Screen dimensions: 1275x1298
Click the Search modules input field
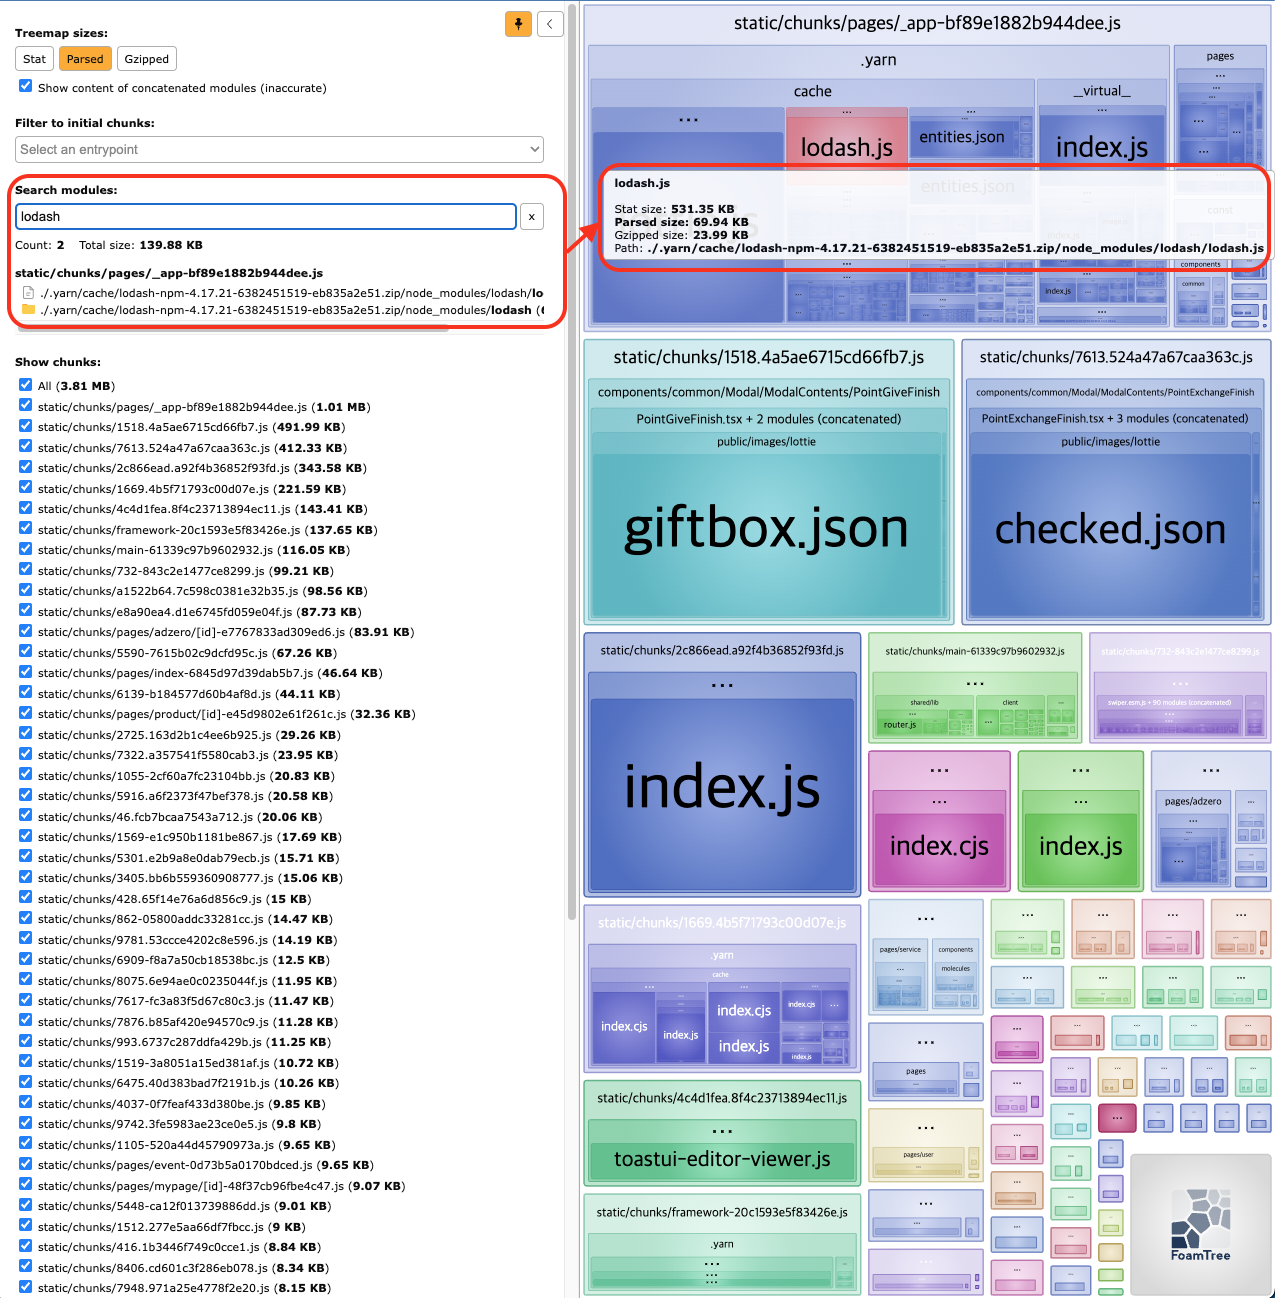[x=265, y=217]
